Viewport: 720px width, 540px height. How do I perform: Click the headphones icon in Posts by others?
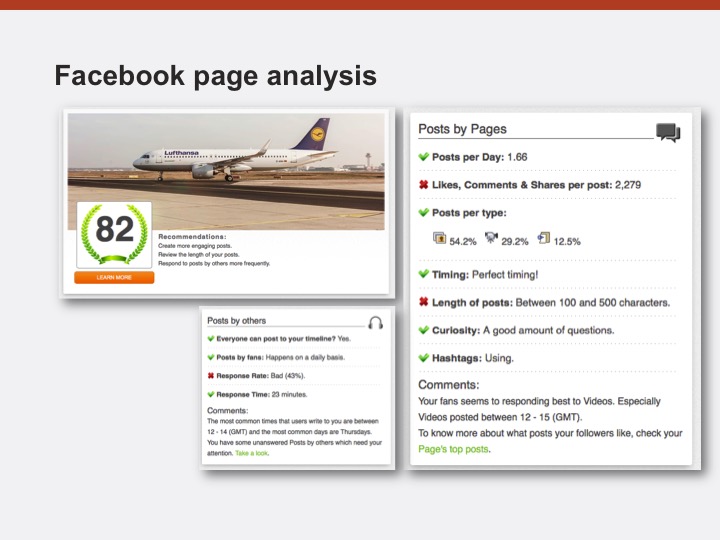click(x=375, y=322)
